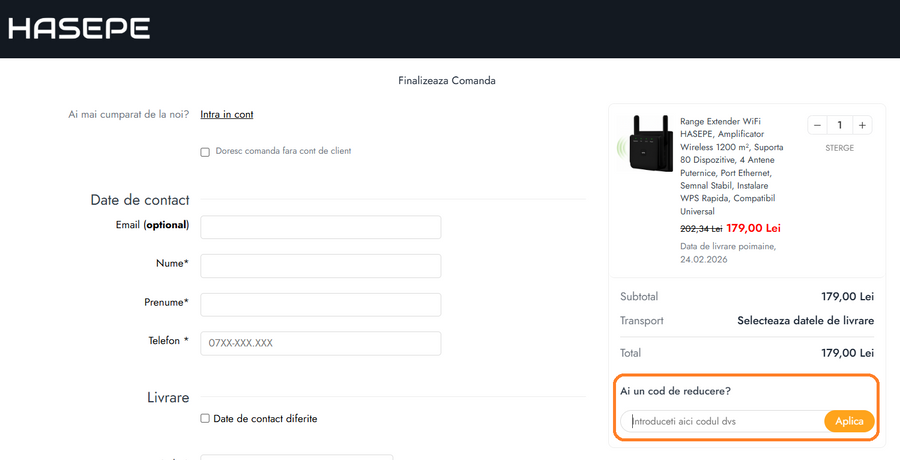900x460 pixels.
Task: Focus the Email (optional) input field
Action: [x=320, y=227]
